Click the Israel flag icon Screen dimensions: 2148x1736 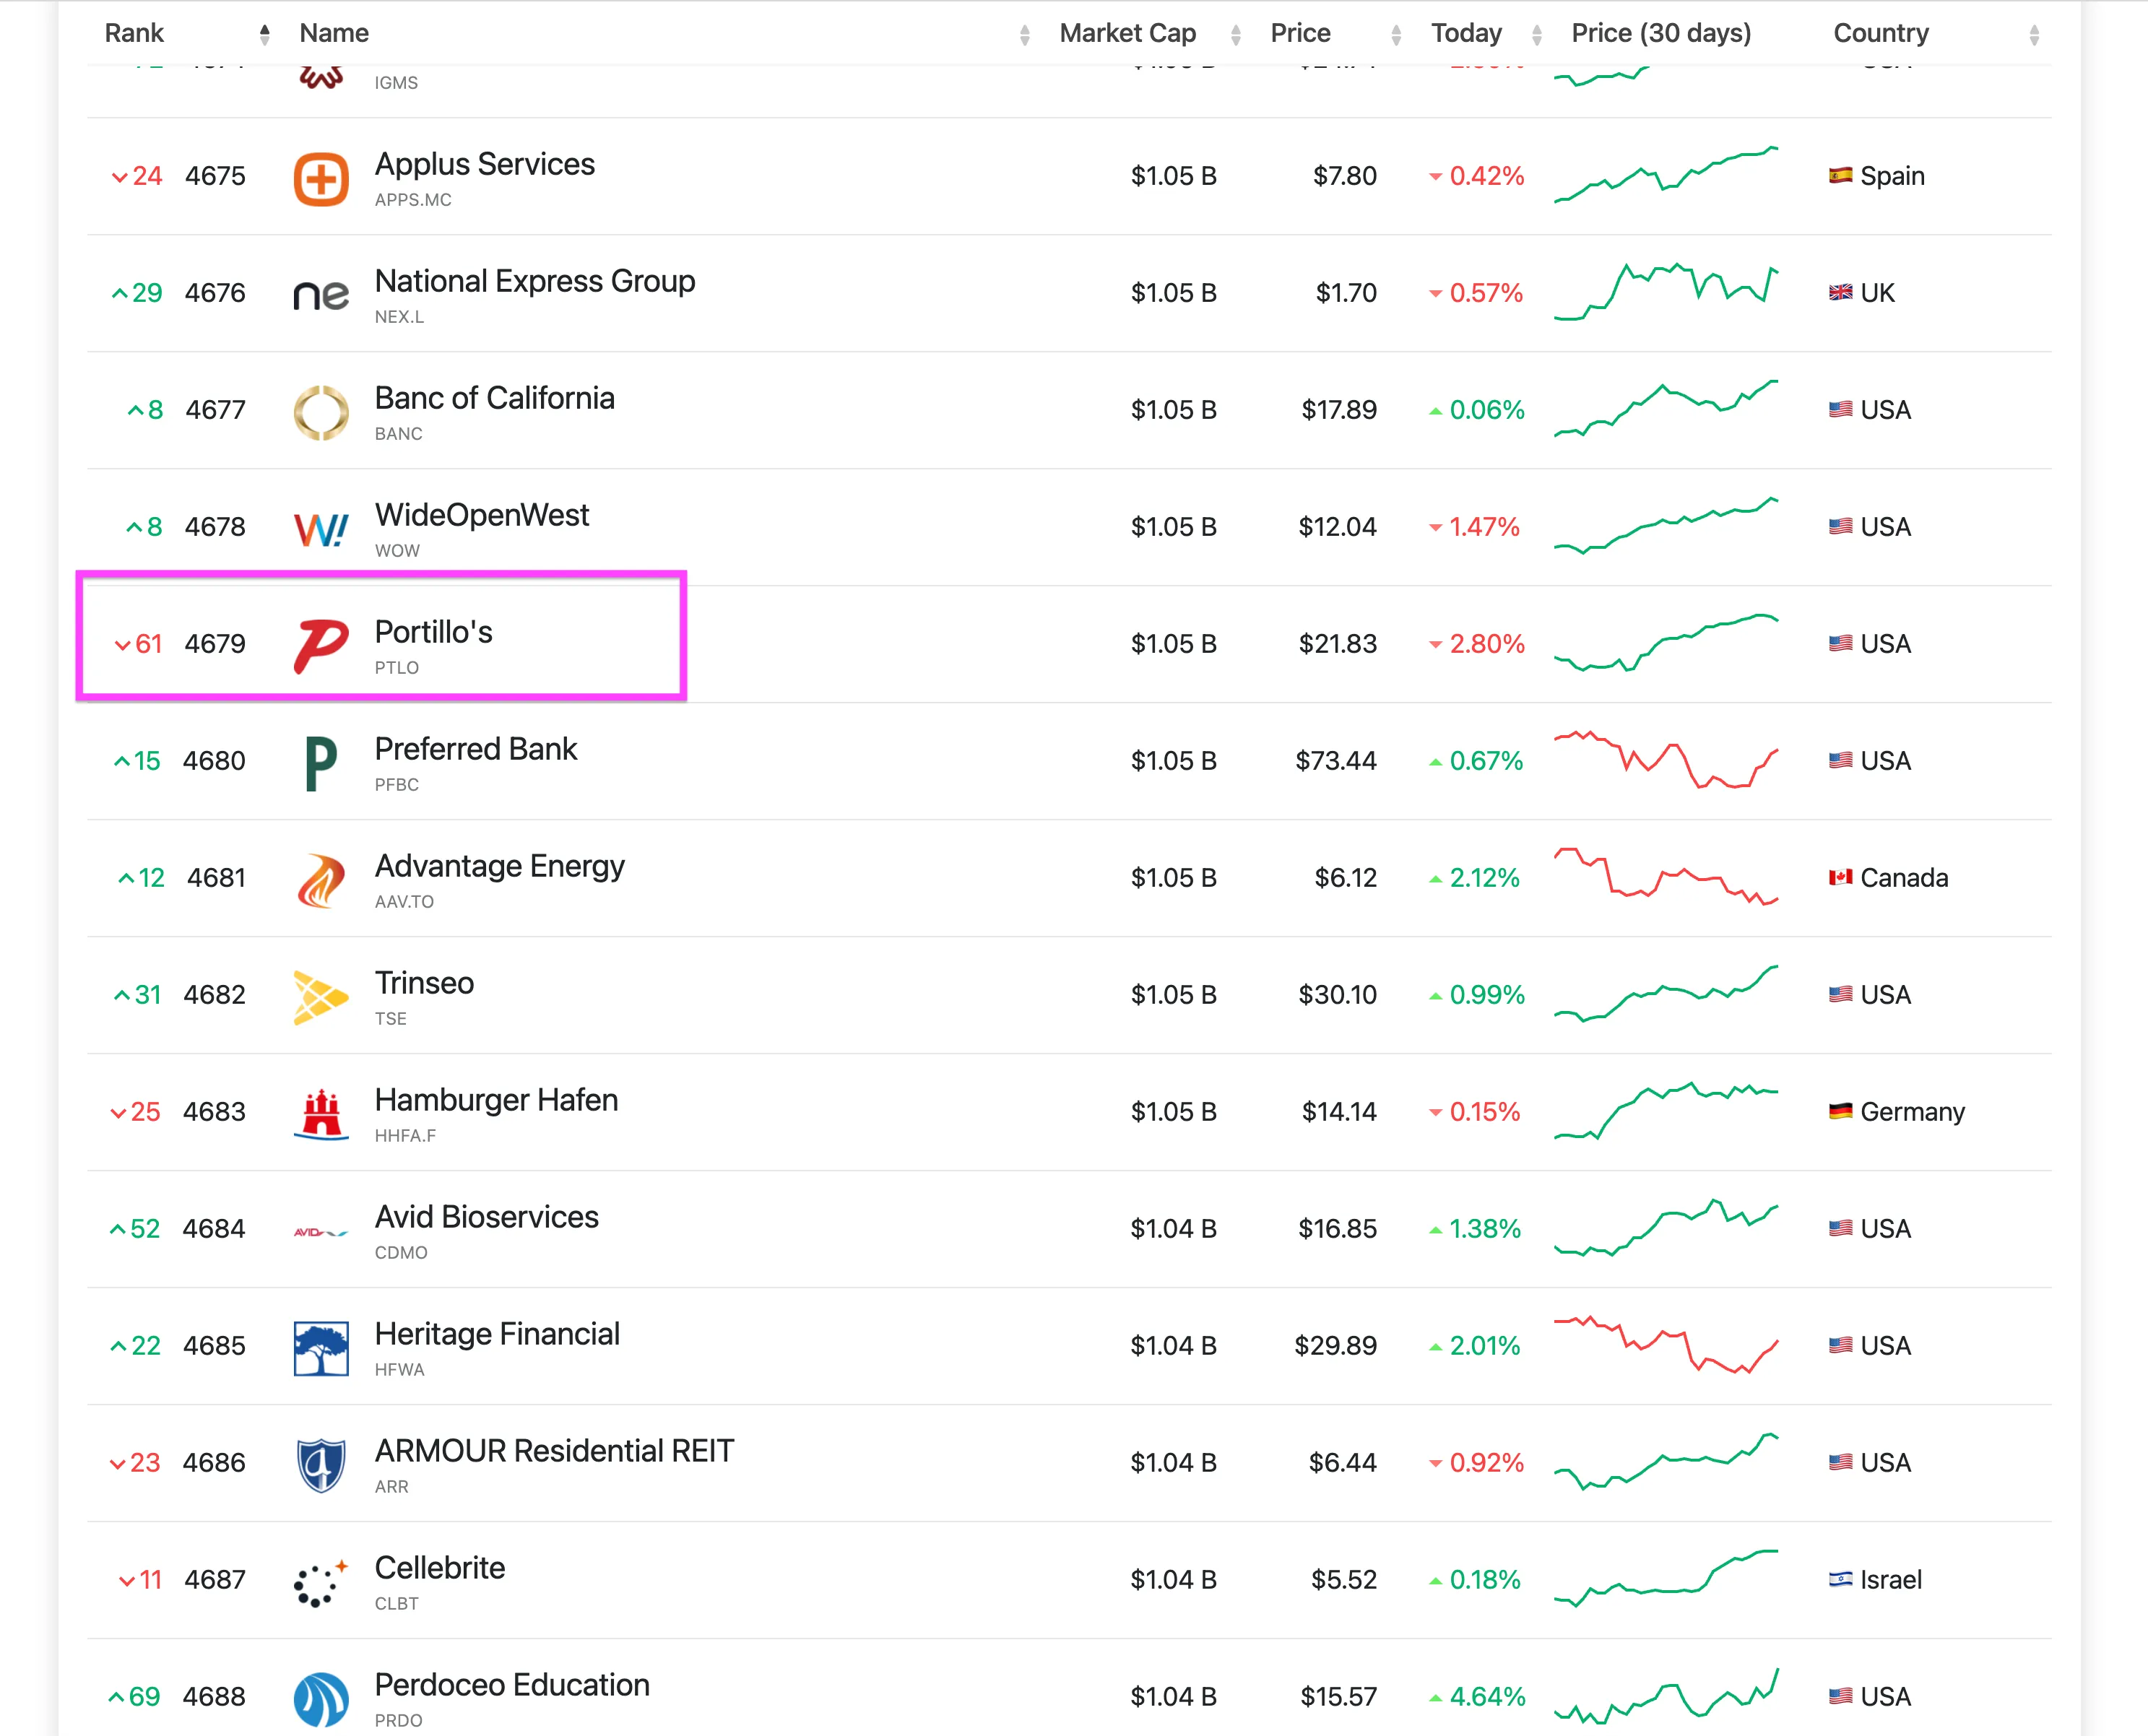(1840, 1580)
